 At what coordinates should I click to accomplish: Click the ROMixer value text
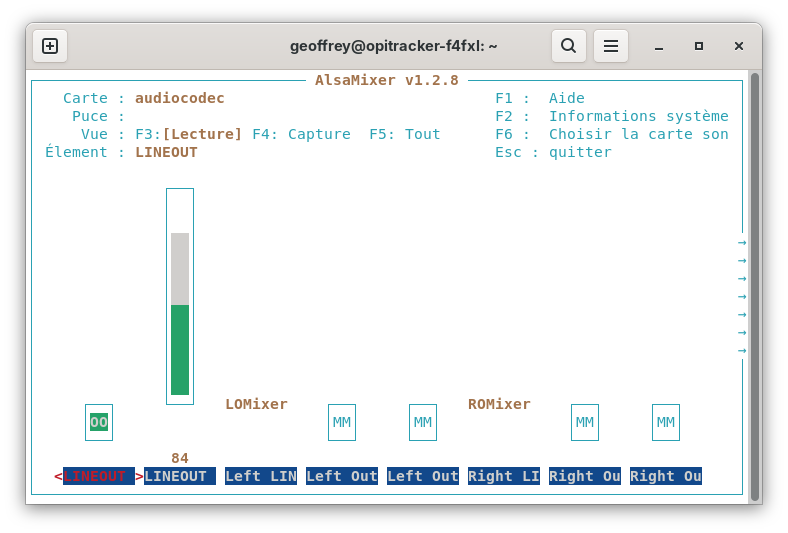pyautogui.click(x=499, y=404)
